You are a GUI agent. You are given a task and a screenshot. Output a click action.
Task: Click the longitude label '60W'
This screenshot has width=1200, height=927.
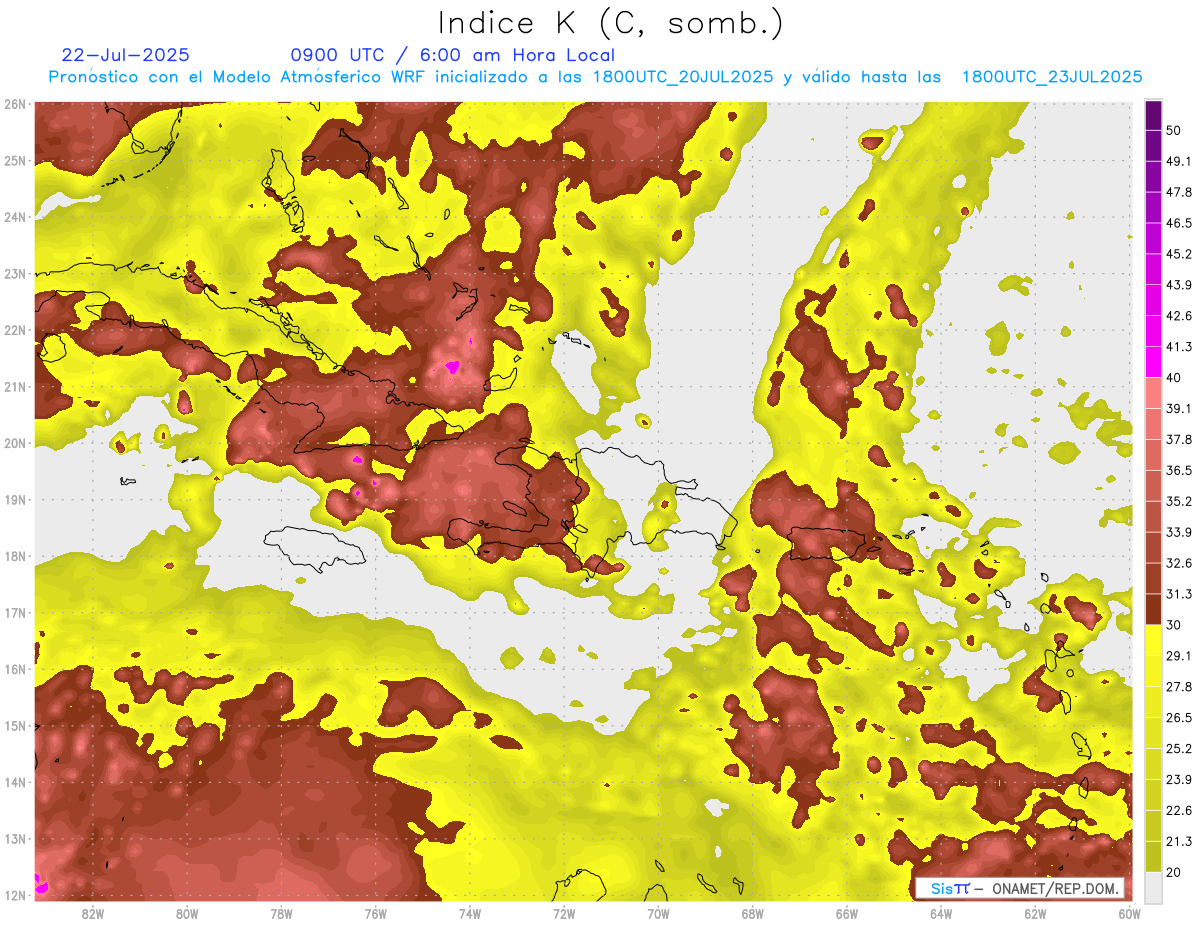1130,913
